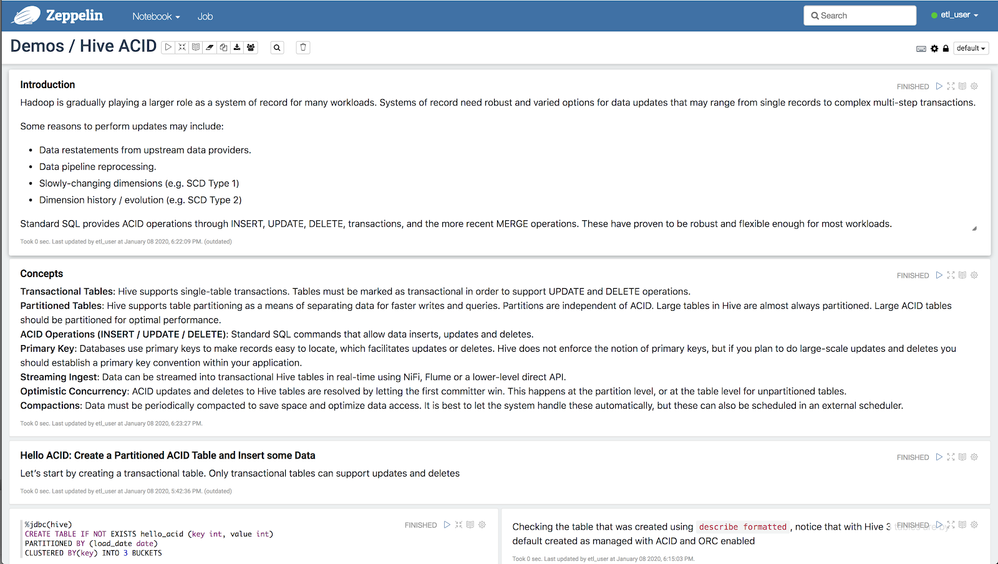Screen dimensions: 998x564
Task: Click in the %jdbc(hive) code editor
Action: tap(210, 539)
